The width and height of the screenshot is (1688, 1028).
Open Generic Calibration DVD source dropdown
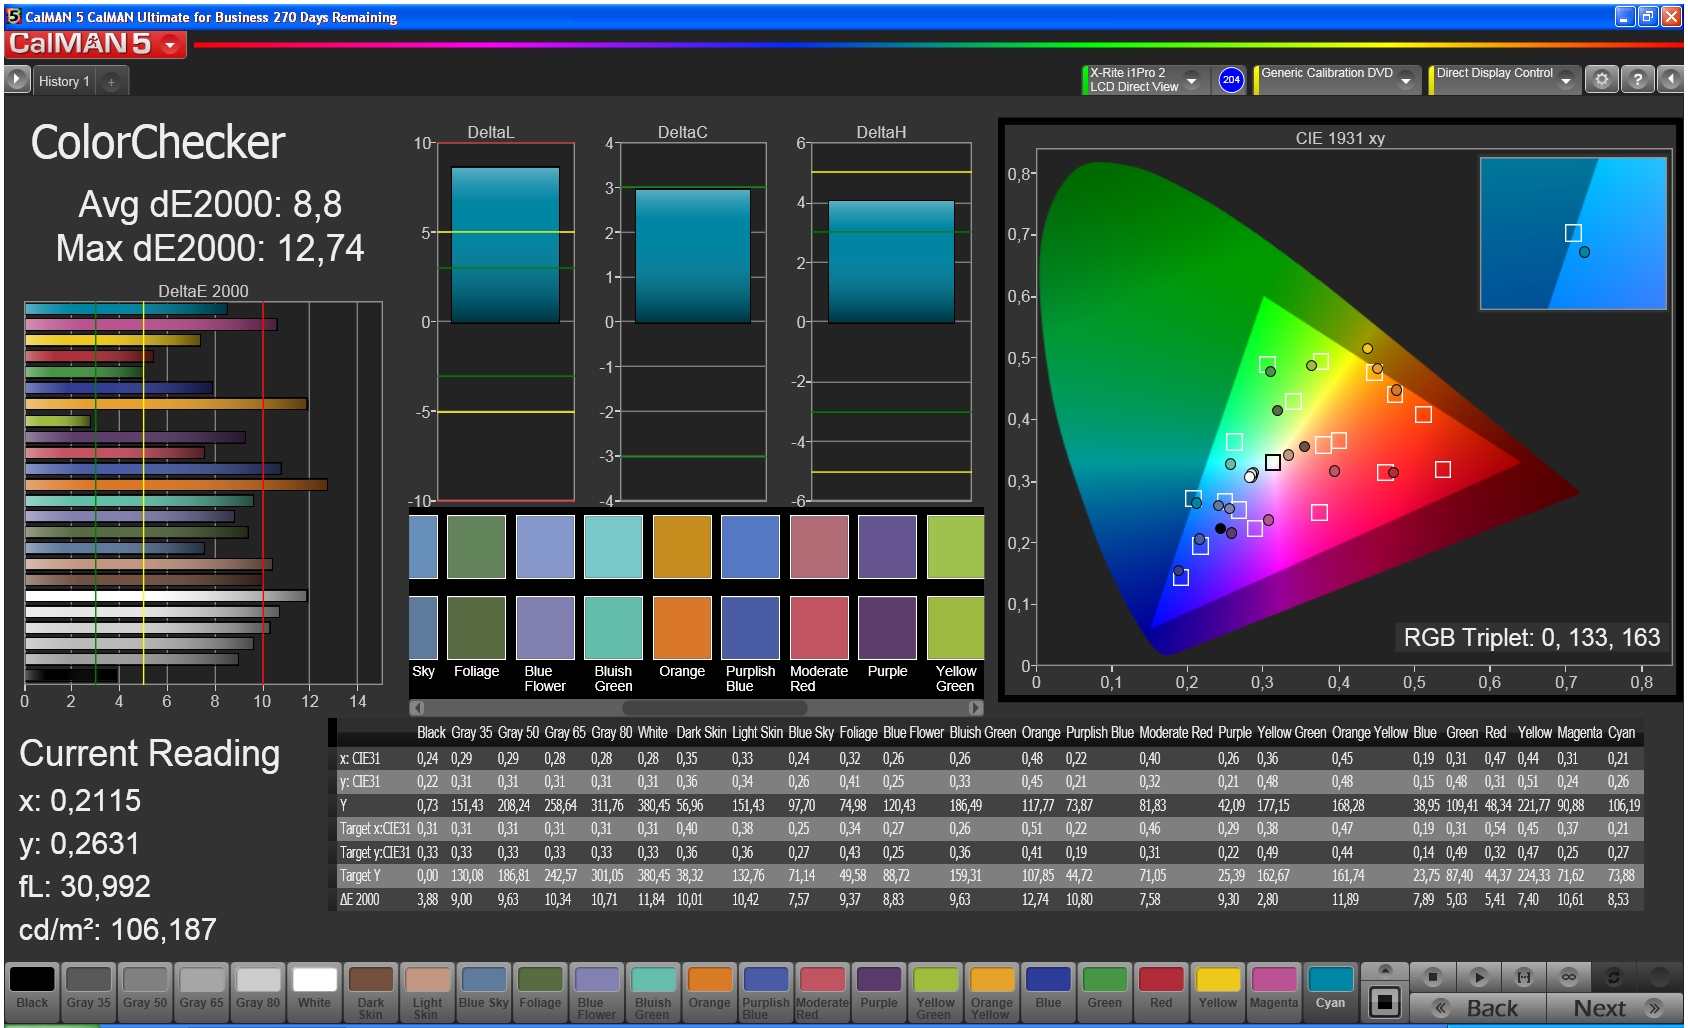pos(1406,80)
